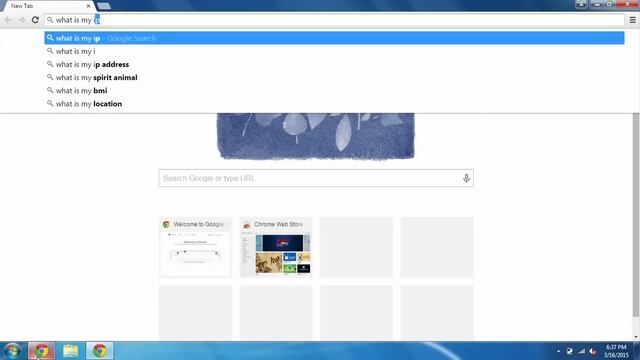Click the second Chrome taskbar icon
640x360 pixels.
[100, 351]
